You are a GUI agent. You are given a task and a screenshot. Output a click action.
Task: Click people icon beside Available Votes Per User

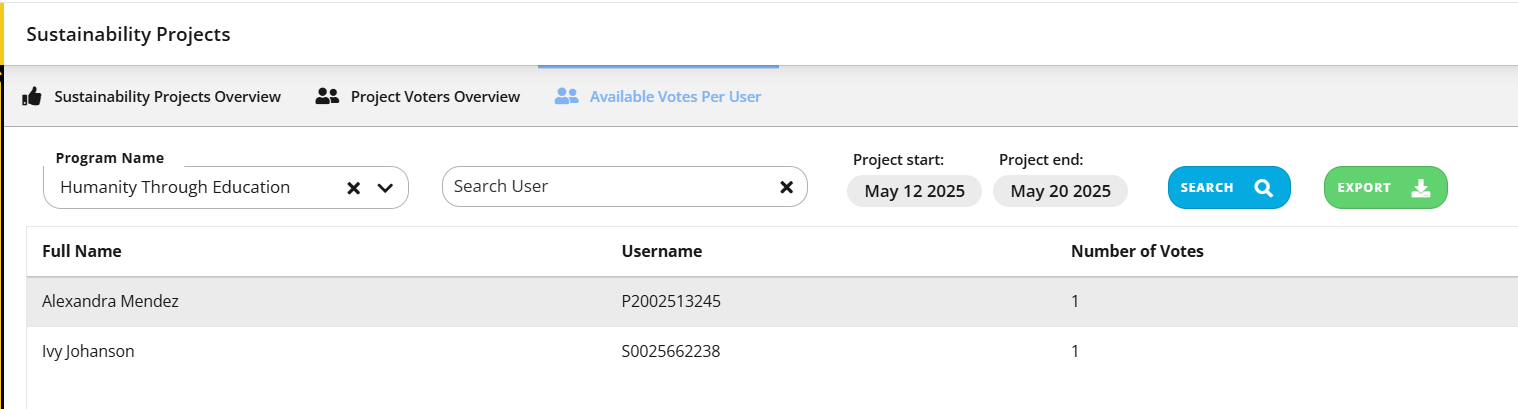[567, 97]
